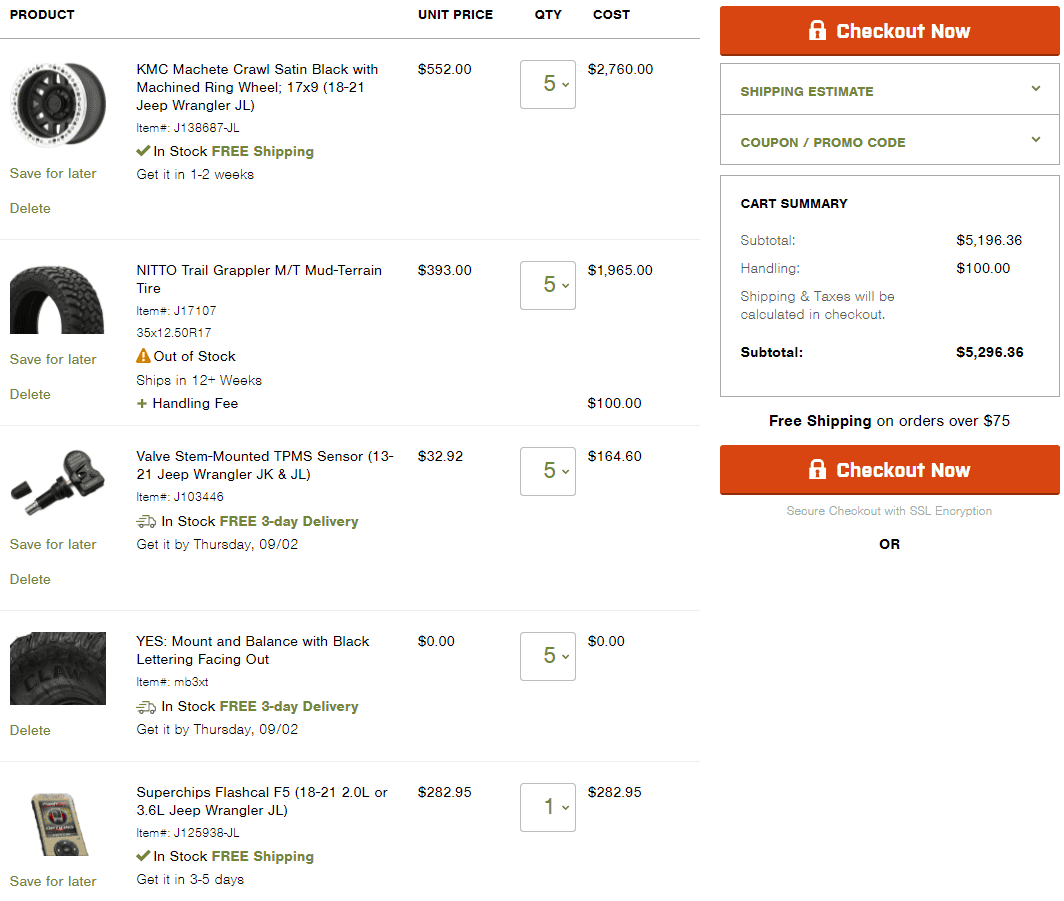
Task: Click the lock icon on top Checkout Now
Action: (817, 31)
